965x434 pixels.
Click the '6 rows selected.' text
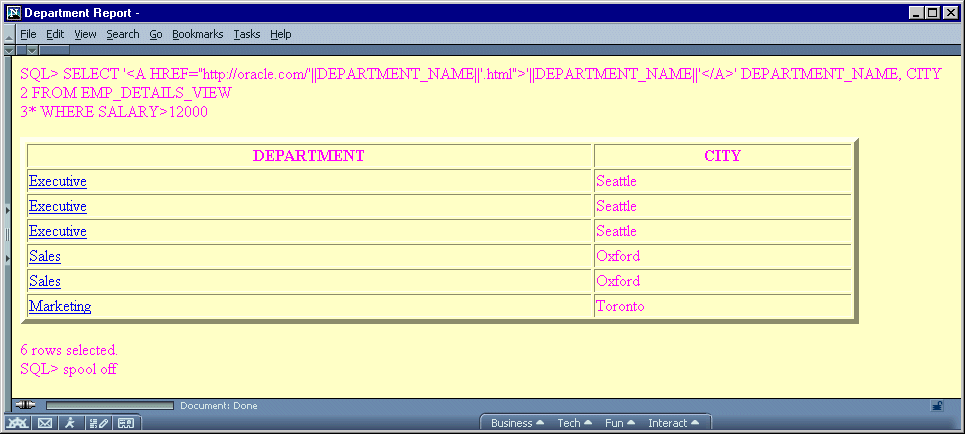pyautogui.click(x=69, y=351)
